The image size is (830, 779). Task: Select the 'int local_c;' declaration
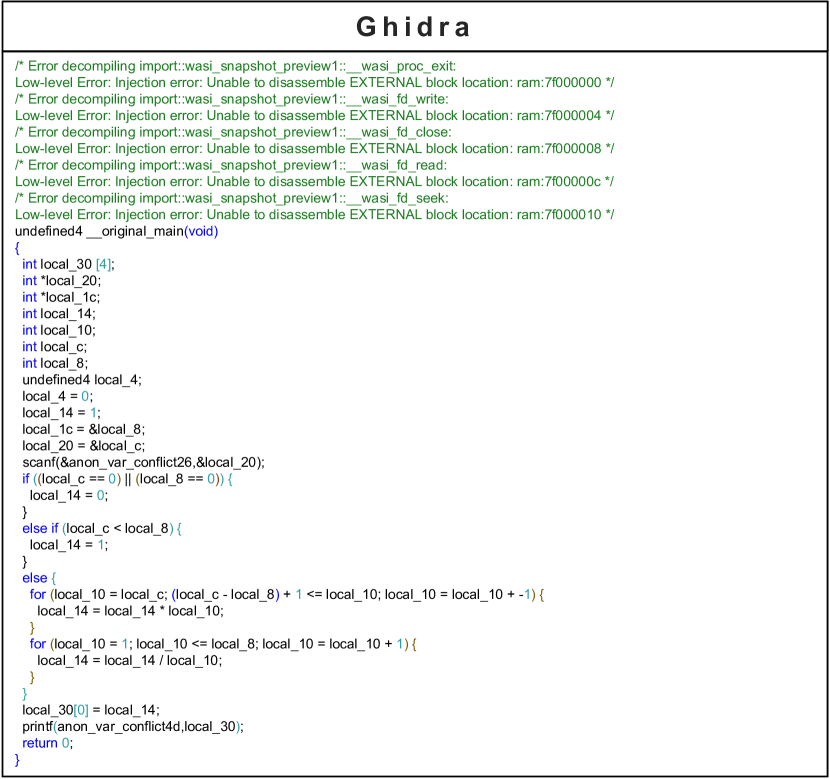coord(55,347)
